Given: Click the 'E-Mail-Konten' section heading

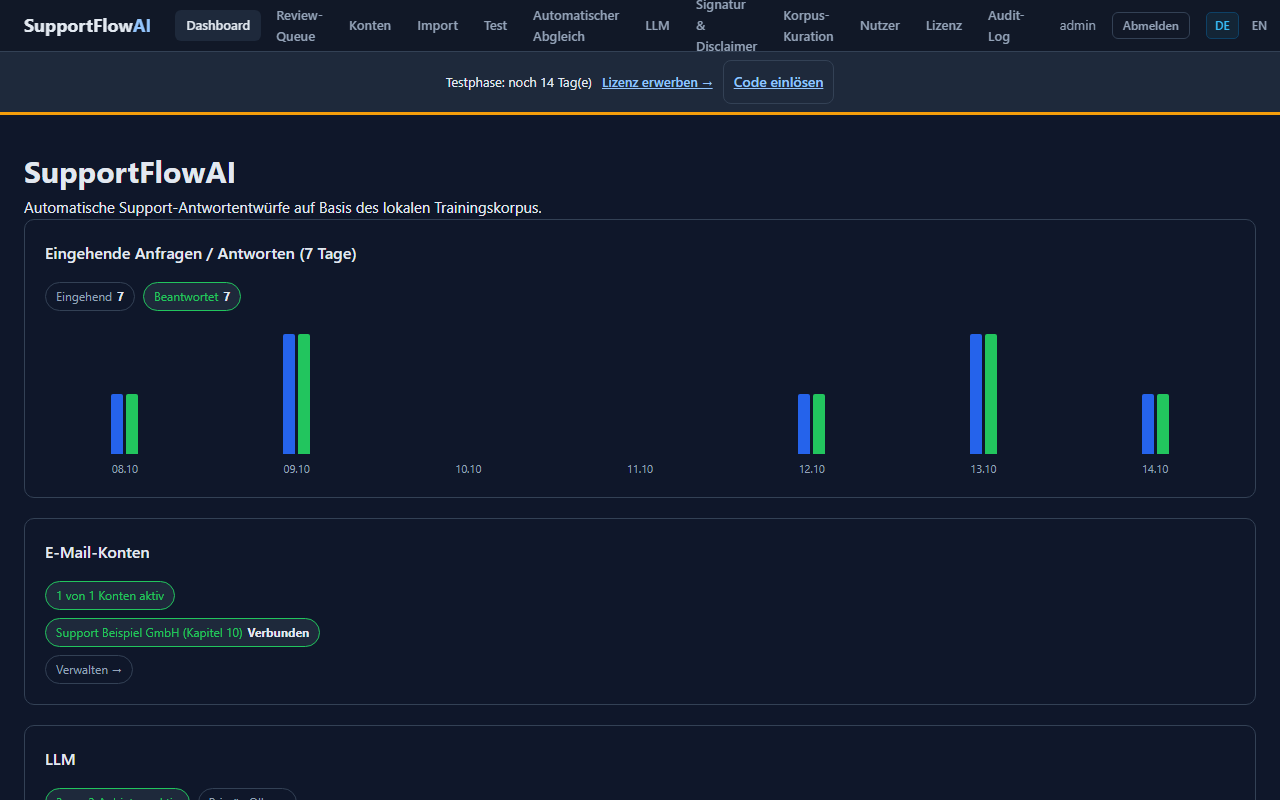Looking at the screenshot, I should [x=97, y=553].
